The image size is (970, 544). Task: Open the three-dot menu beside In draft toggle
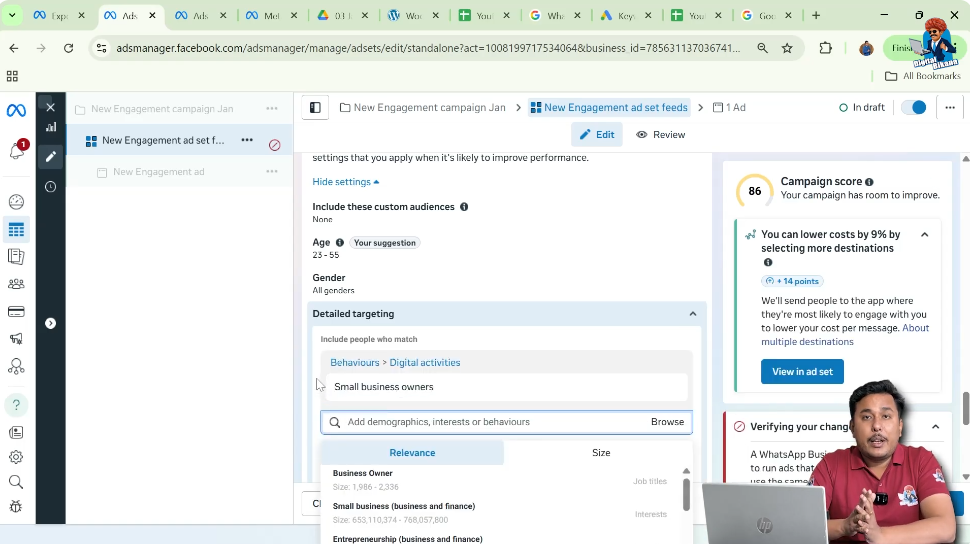pyautogui.click(x=950, y=107)
